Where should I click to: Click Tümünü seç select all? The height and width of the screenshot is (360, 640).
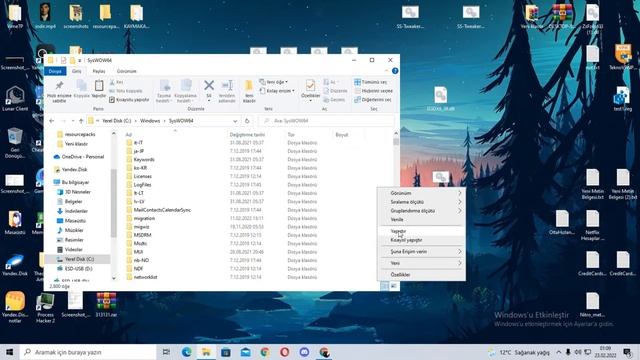(x=371, y=82)
